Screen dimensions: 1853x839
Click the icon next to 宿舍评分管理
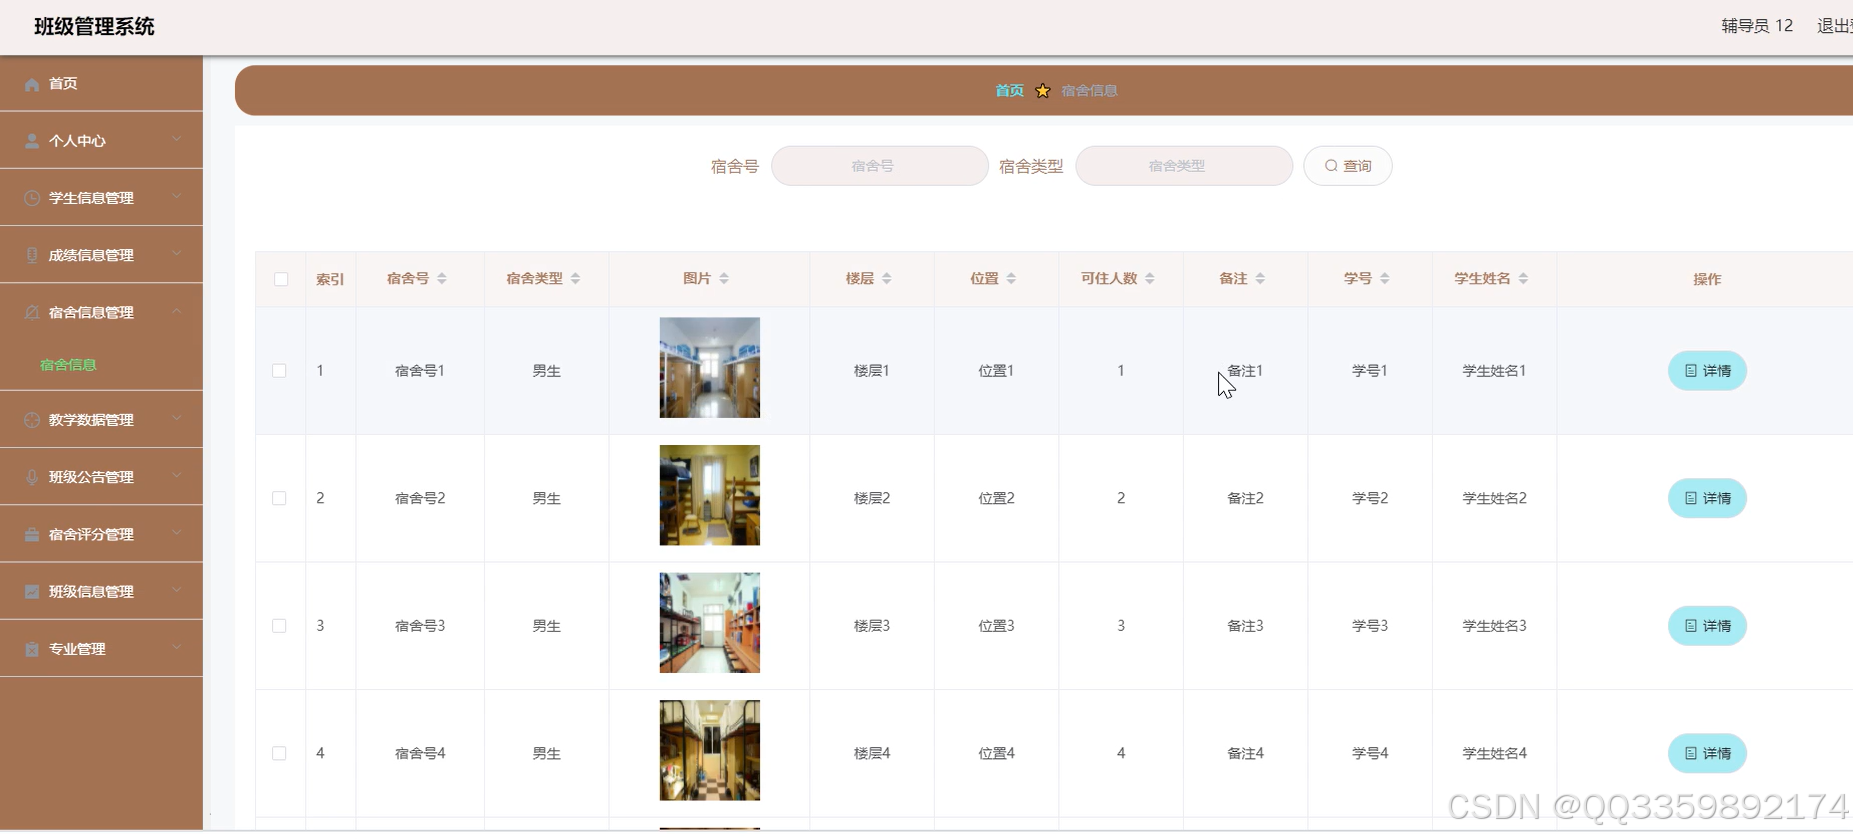32,534
